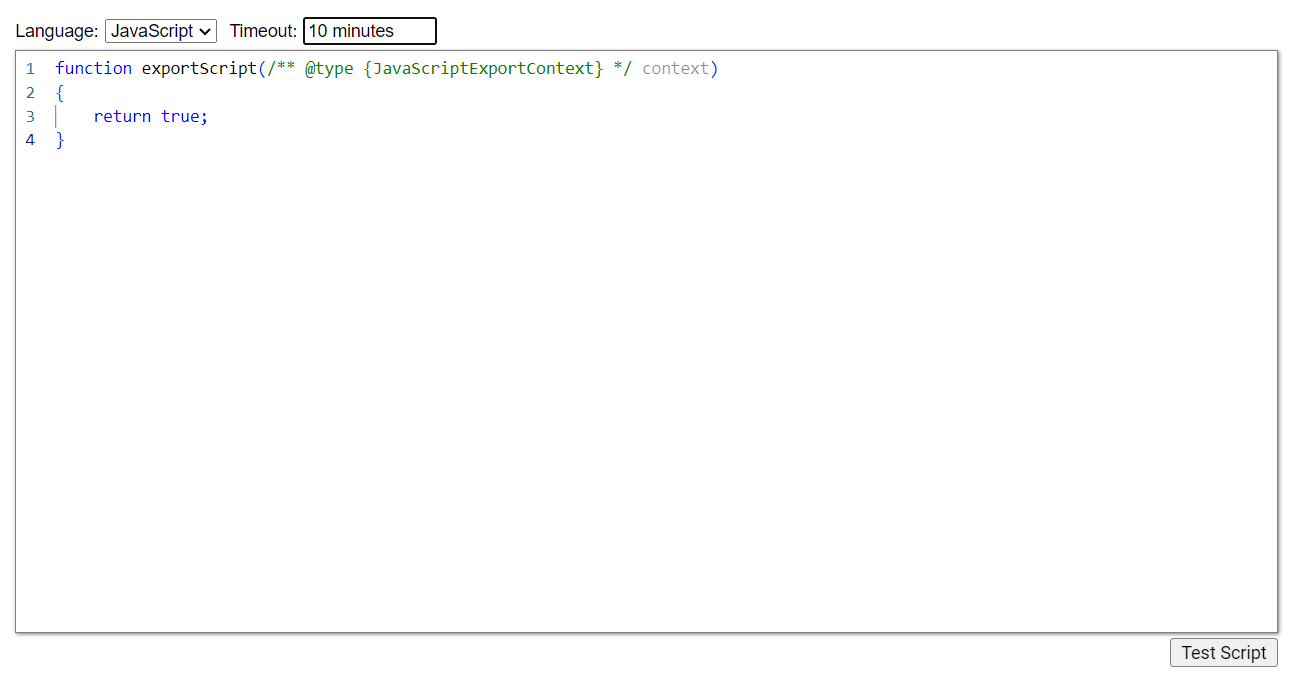
Task: Click the closing parenthesis after context
Action: 714,69
